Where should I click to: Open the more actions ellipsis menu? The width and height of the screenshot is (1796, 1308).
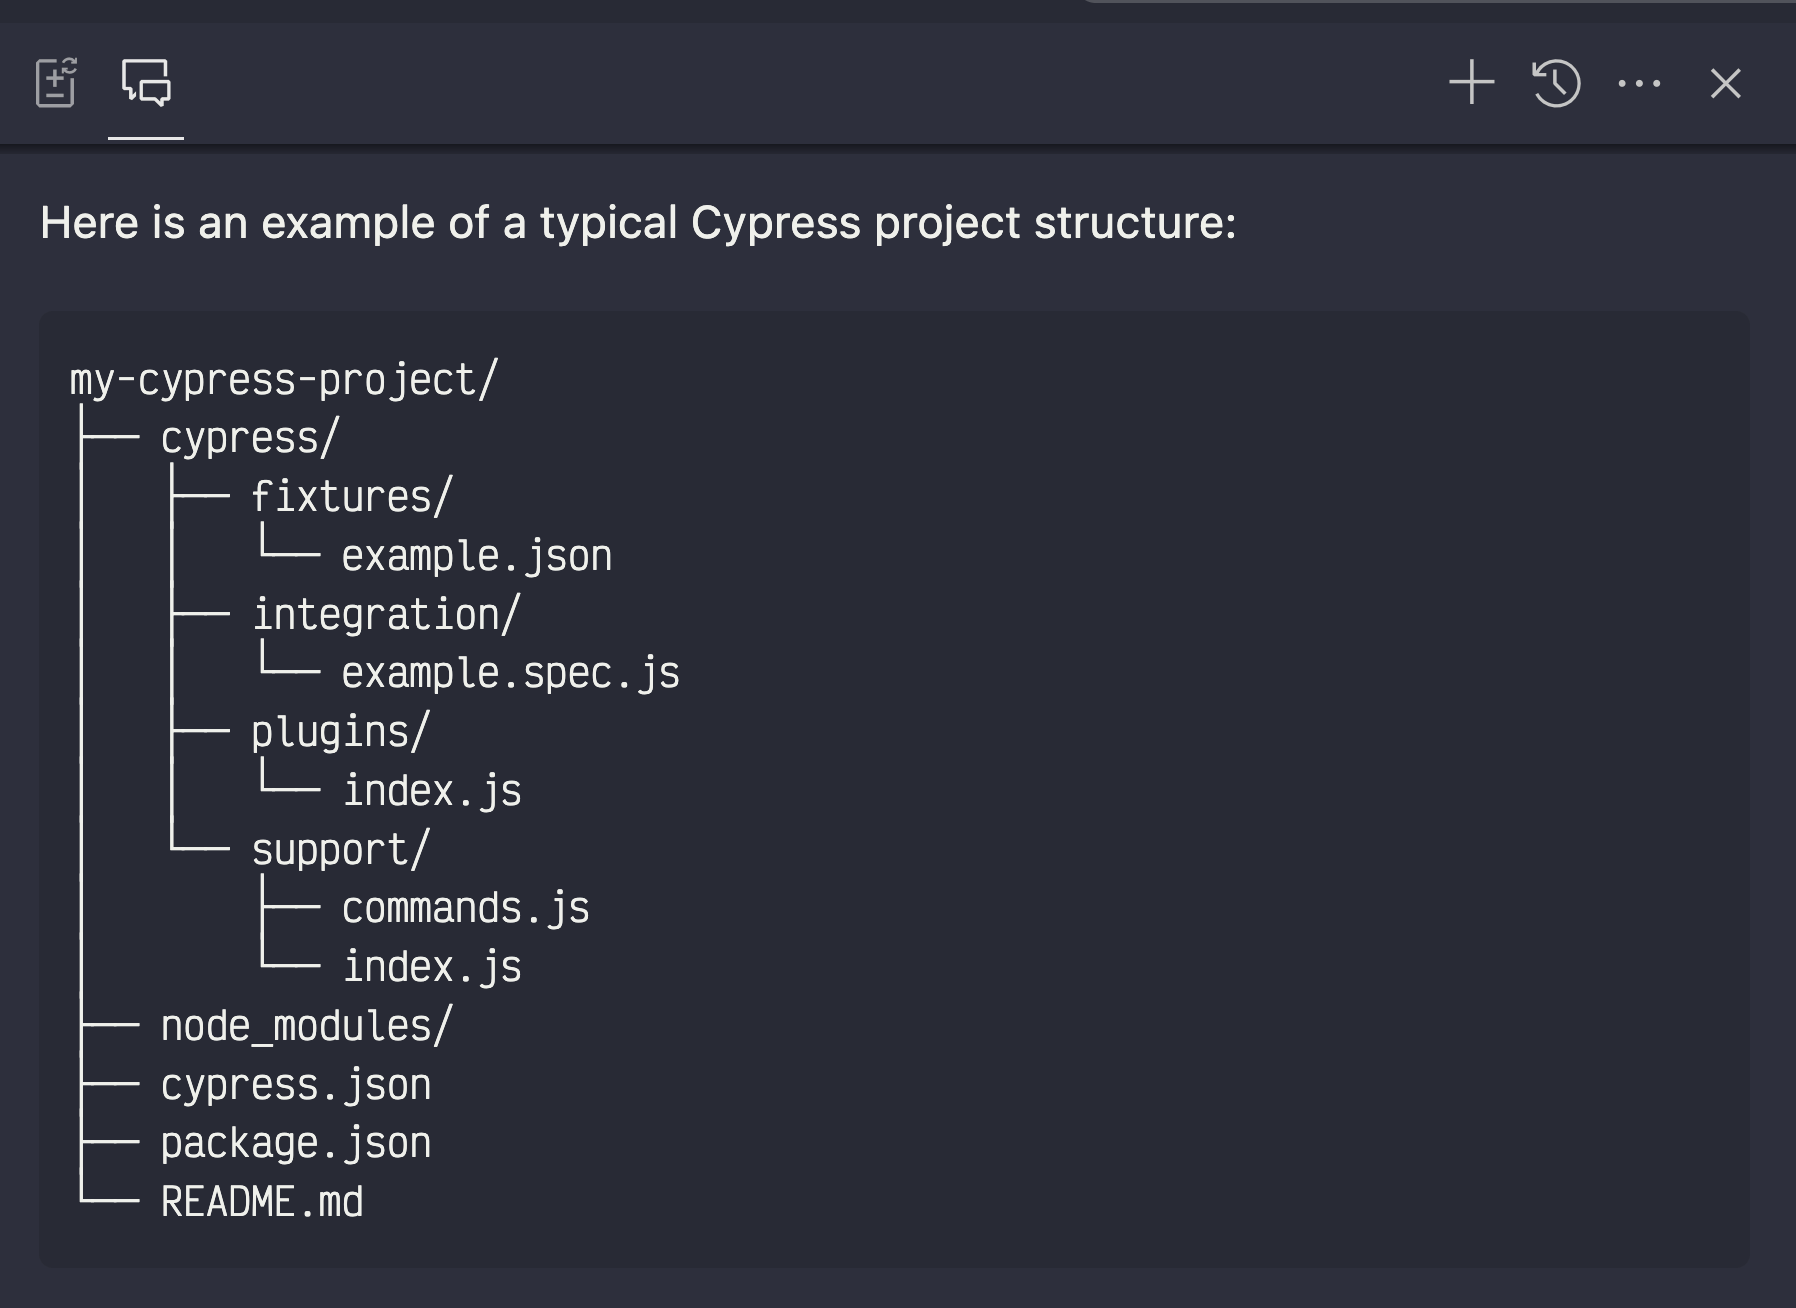(1640, 84)
